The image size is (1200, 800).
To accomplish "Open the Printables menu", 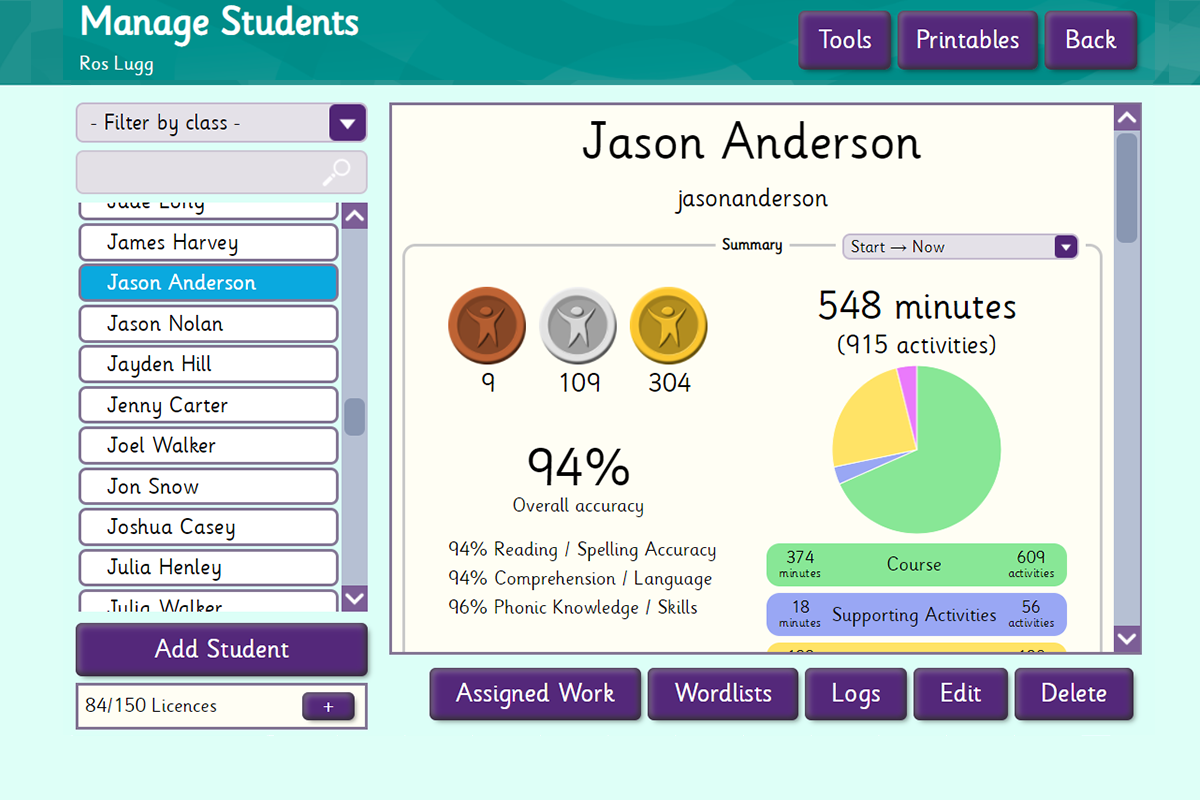I will click(x=967, y=41).
